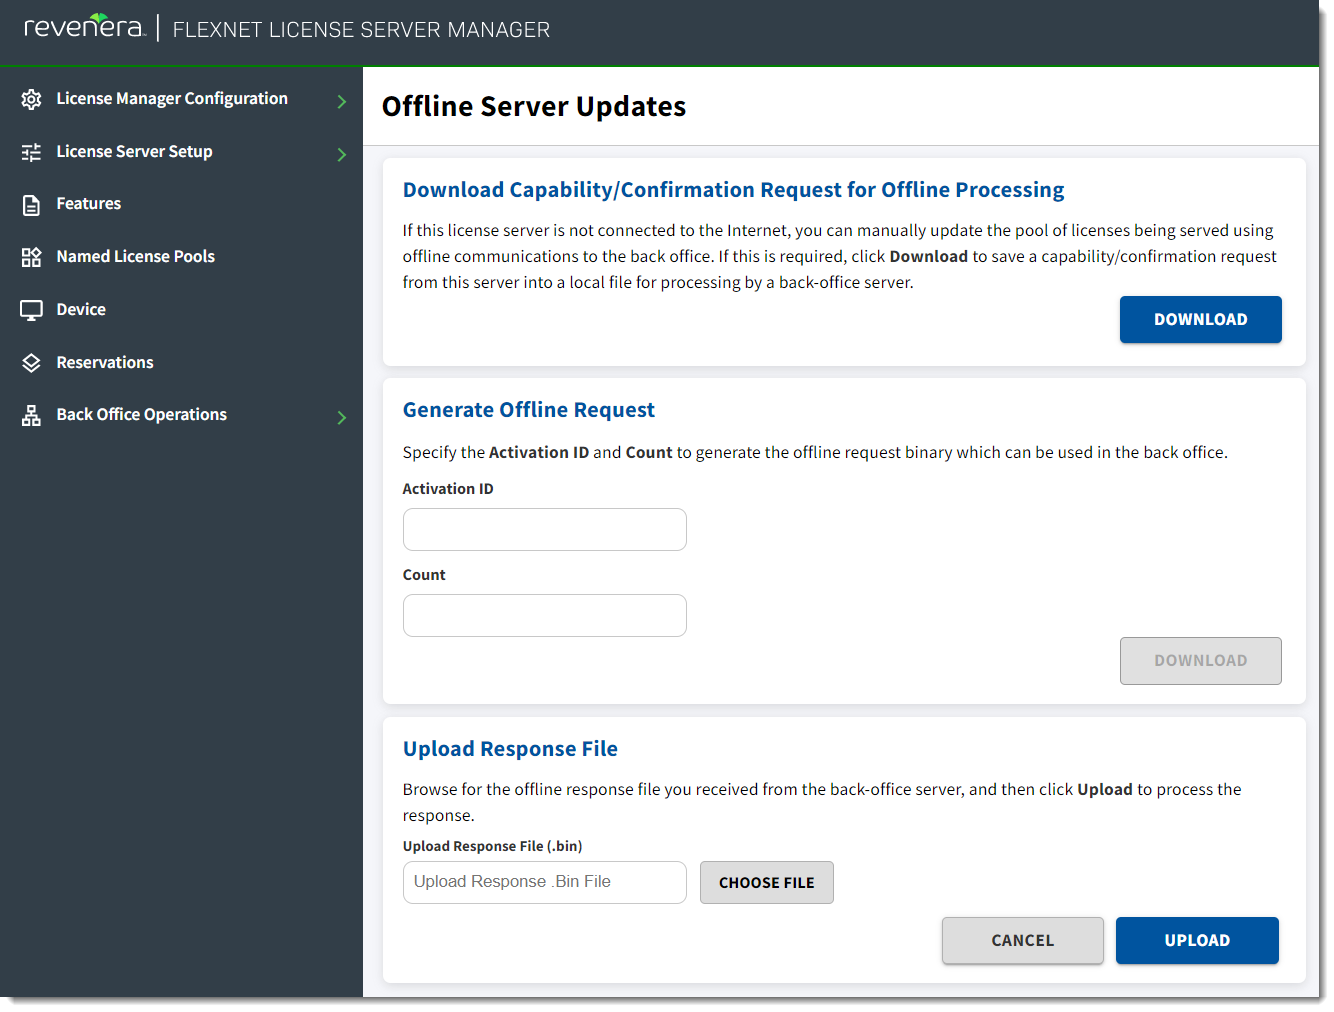Expand the Back Office Operations chevron

click(x=341, y=417)
